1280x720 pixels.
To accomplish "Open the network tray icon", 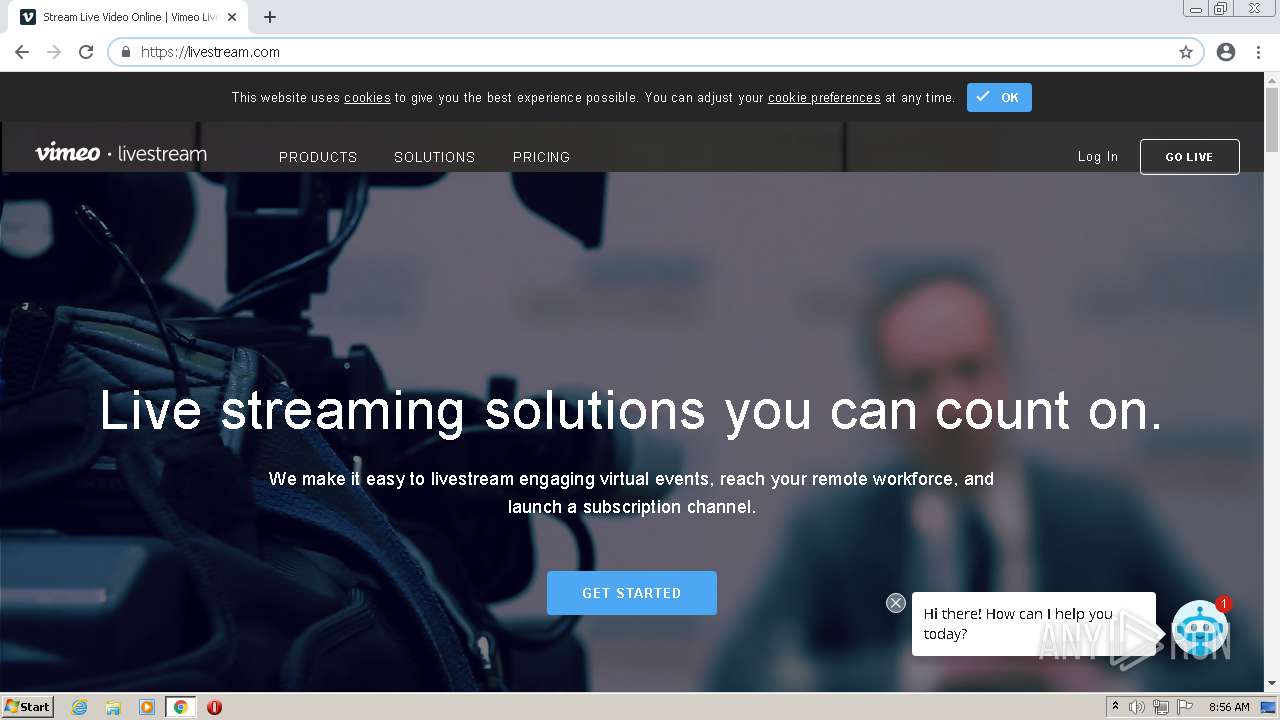I will point(1160,707).
